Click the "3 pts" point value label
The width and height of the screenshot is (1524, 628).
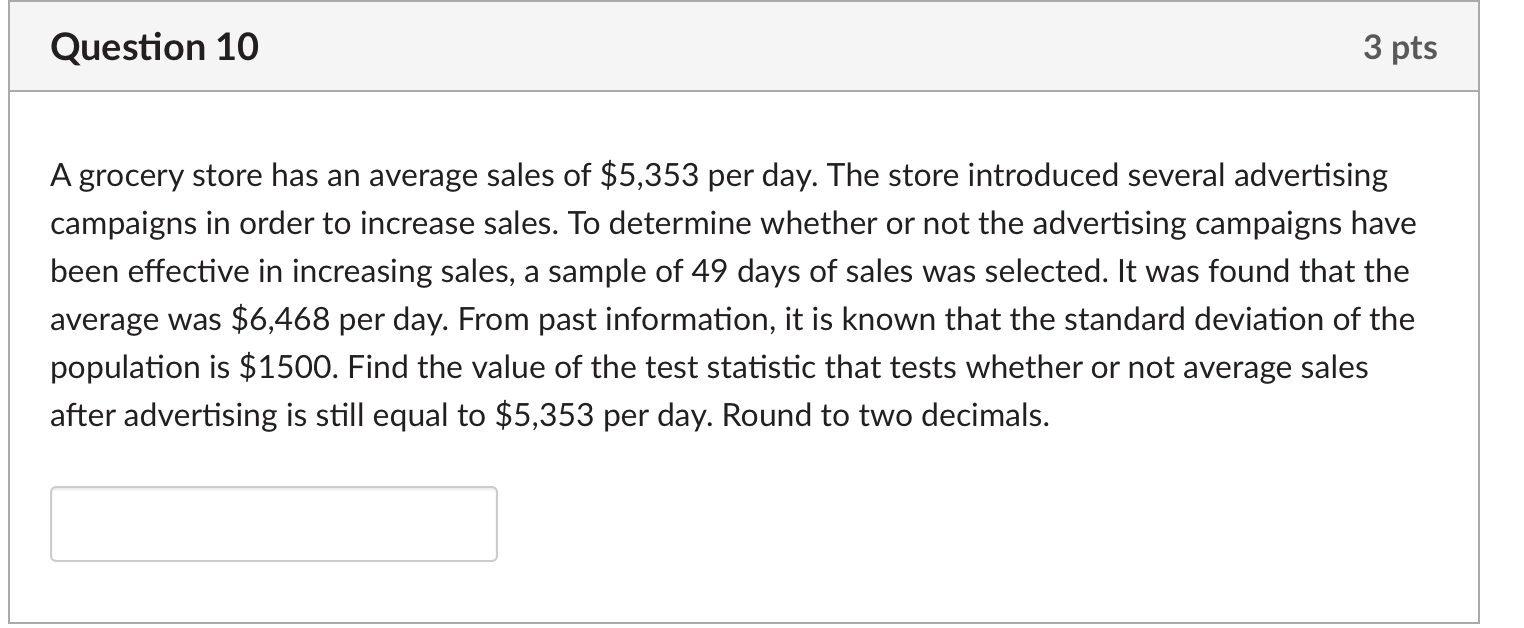coord(1399,47)
